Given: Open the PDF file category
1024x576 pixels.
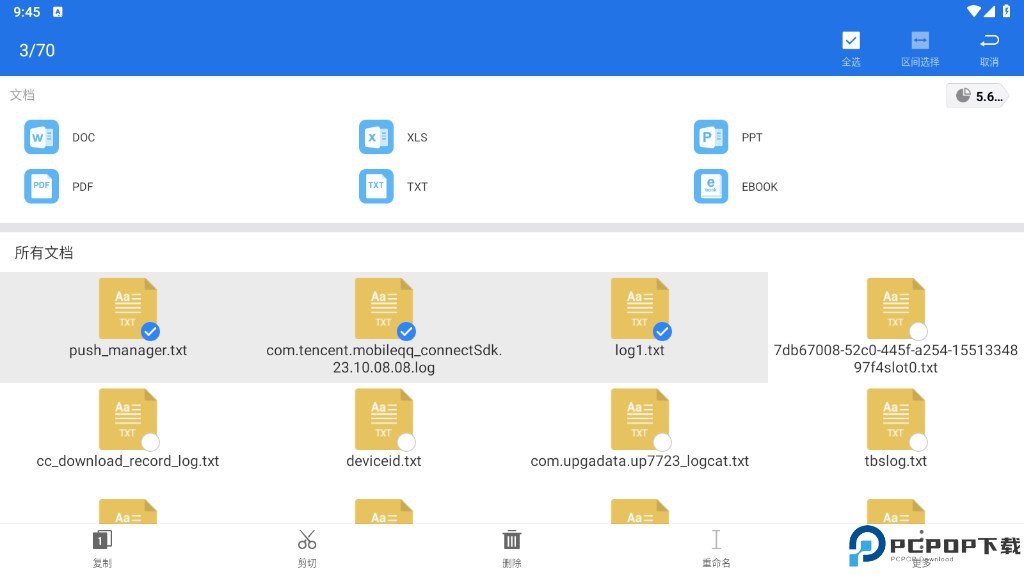Looking at the screenshot, I should point(41,186).
